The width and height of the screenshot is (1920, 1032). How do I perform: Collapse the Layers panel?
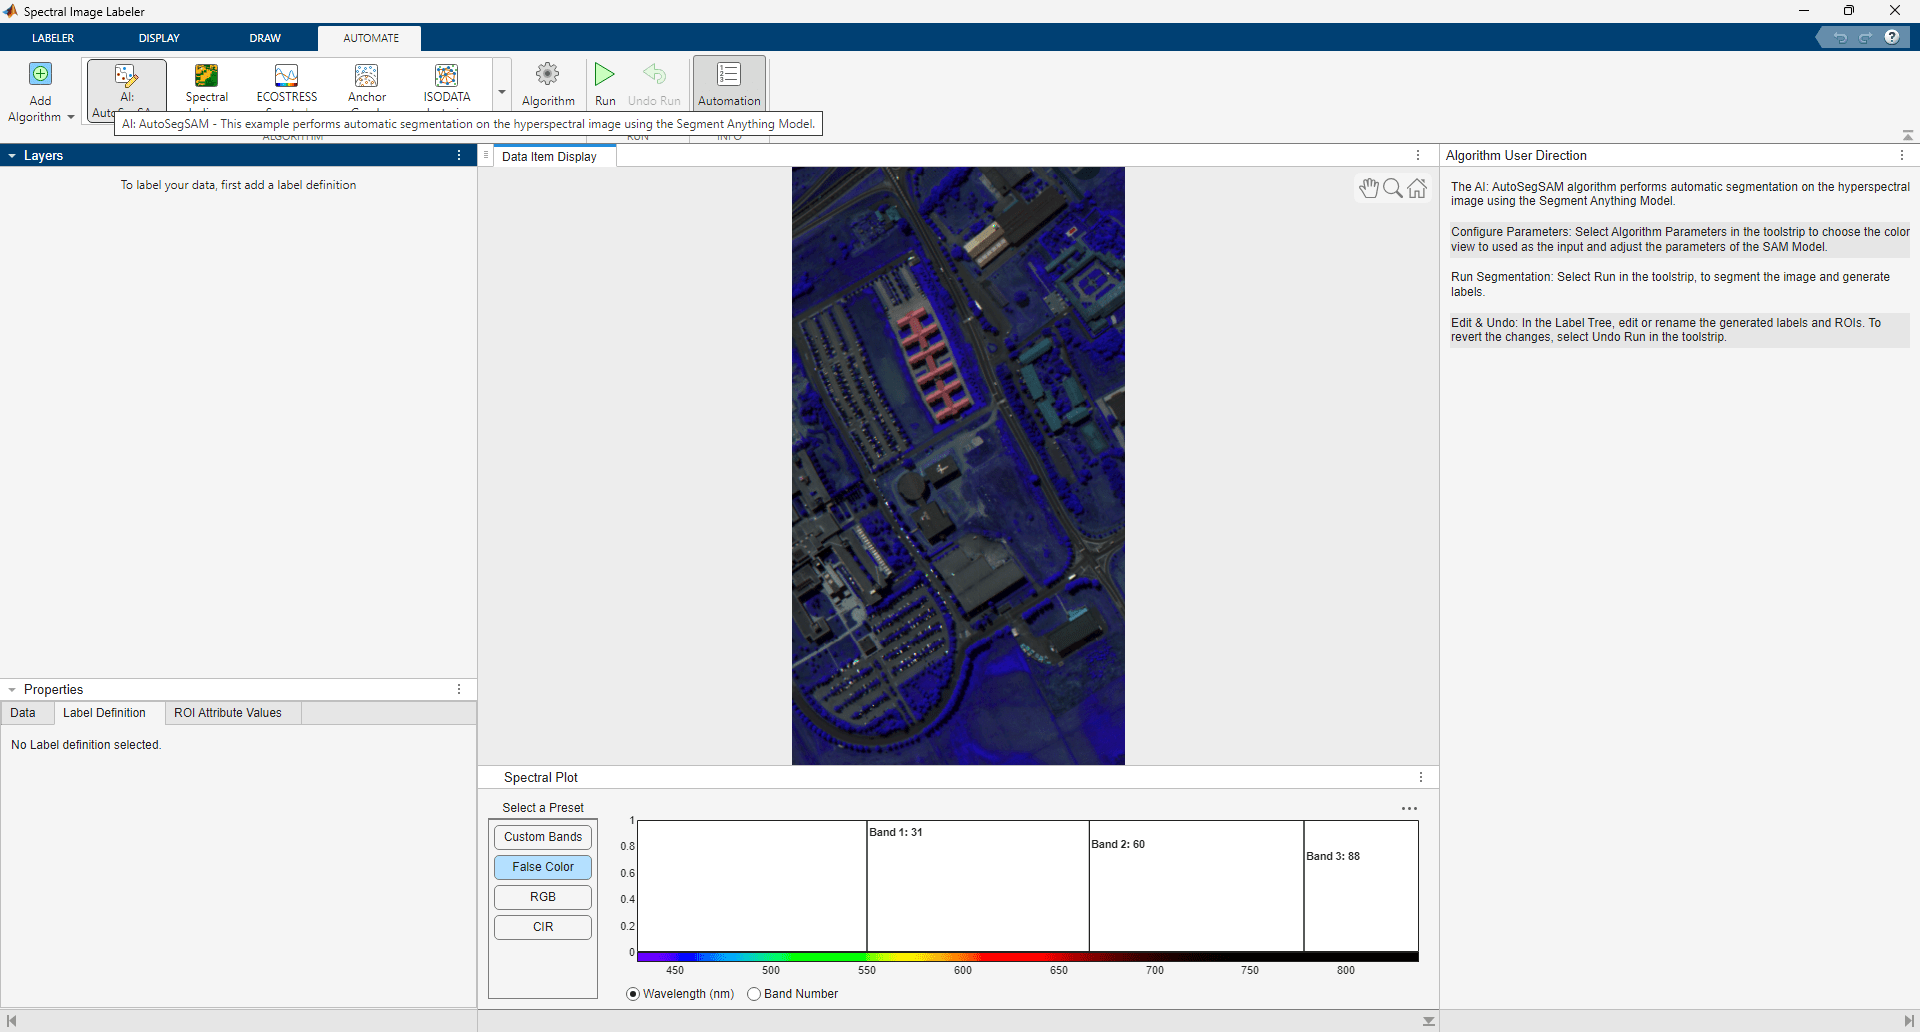click(11, 155)
